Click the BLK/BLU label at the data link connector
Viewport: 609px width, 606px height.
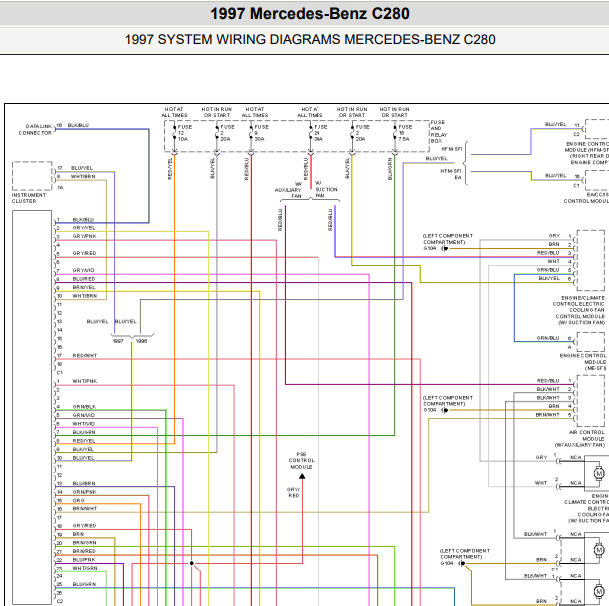pos(78,125)
